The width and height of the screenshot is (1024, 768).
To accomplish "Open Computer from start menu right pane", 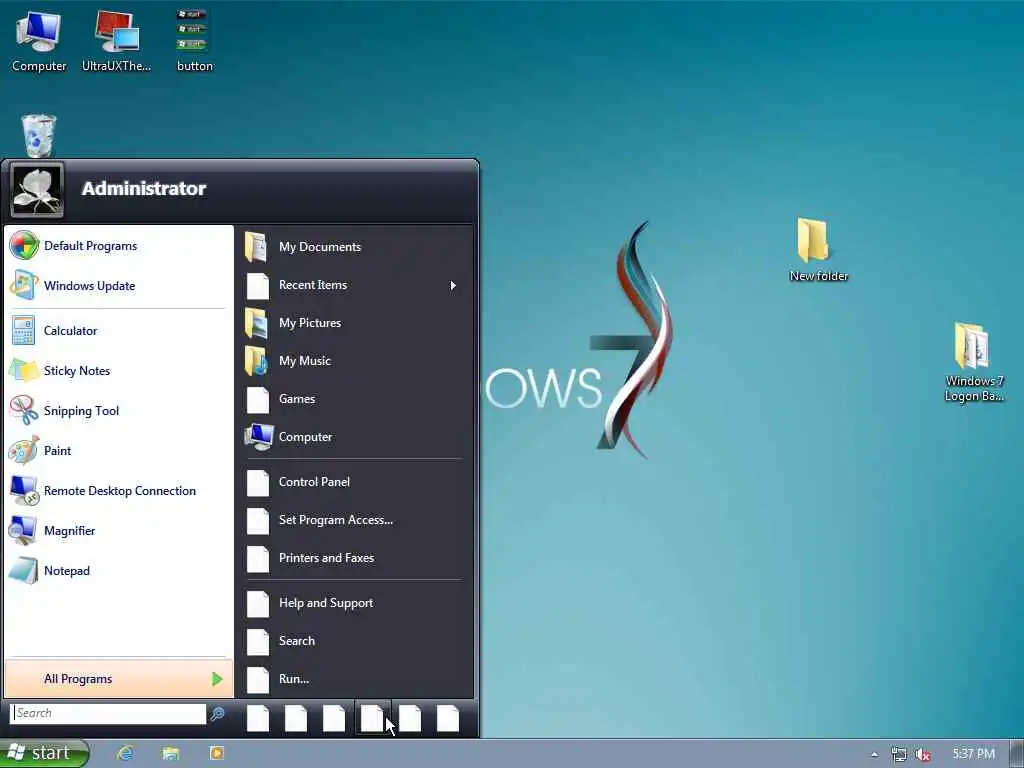I will (x=355, y=437).
